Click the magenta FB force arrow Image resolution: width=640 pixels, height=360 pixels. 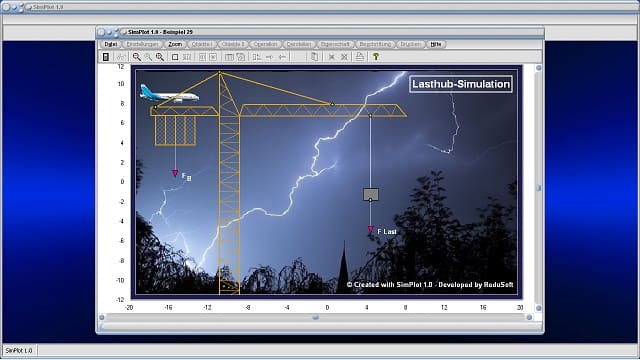(x=175, y=173)
